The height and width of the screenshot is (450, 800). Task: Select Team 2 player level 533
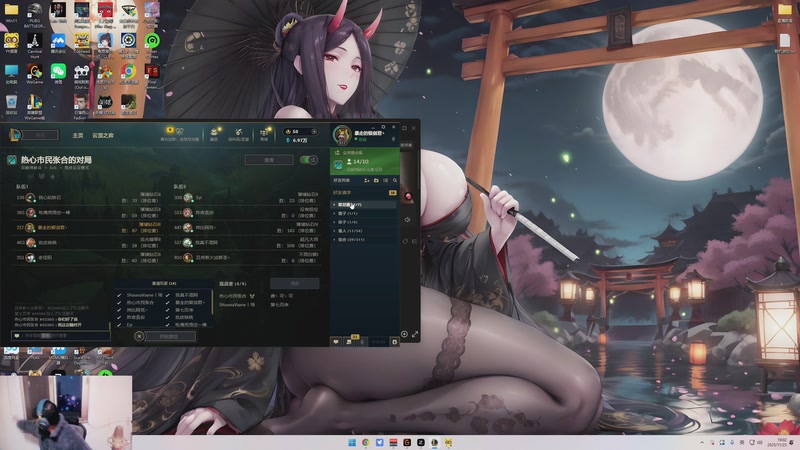click(x=246, y=212)
